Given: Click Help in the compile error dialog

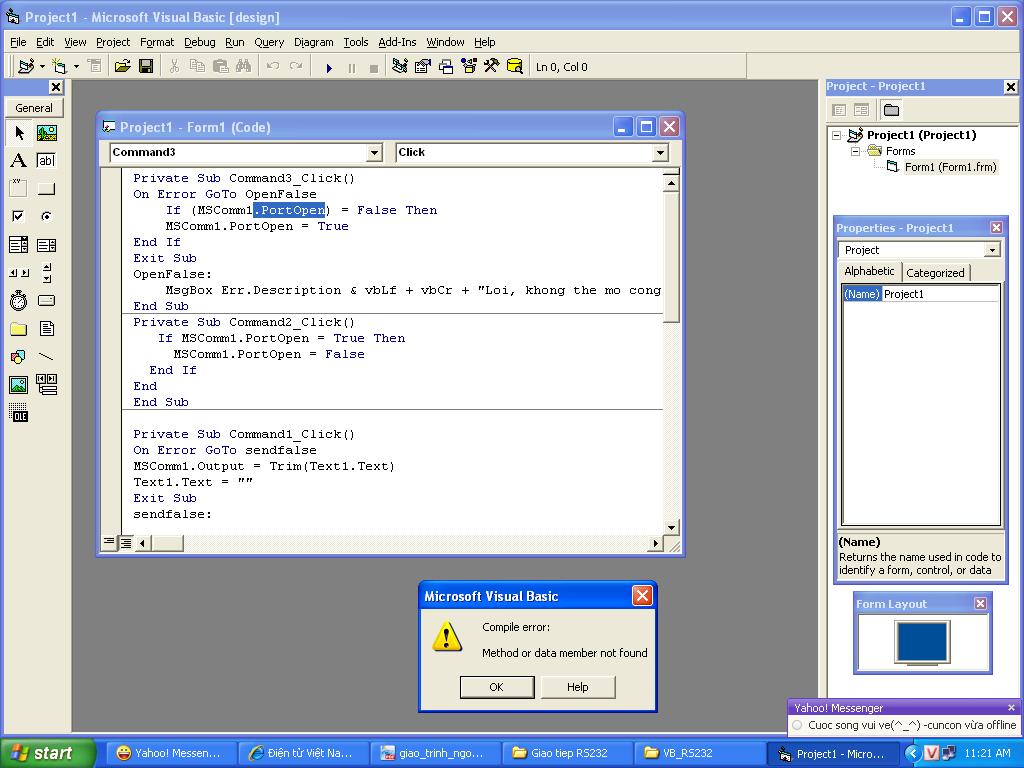Looking at the screenshot, I should tap(577, 687).
